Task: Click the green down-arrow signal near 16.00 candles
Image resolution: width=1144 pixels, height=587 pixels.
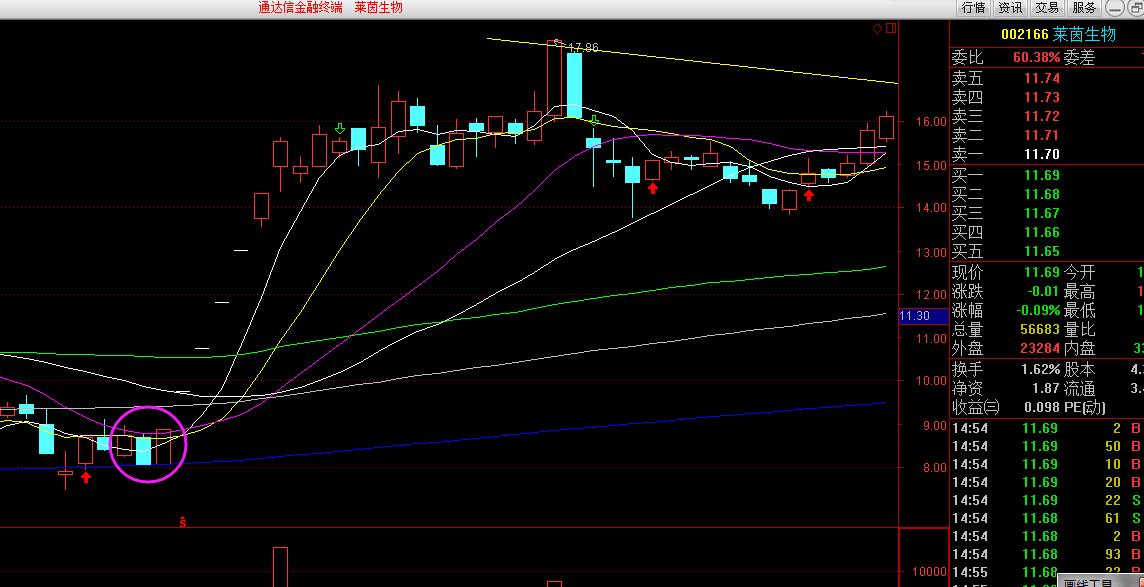Action: 339,129
